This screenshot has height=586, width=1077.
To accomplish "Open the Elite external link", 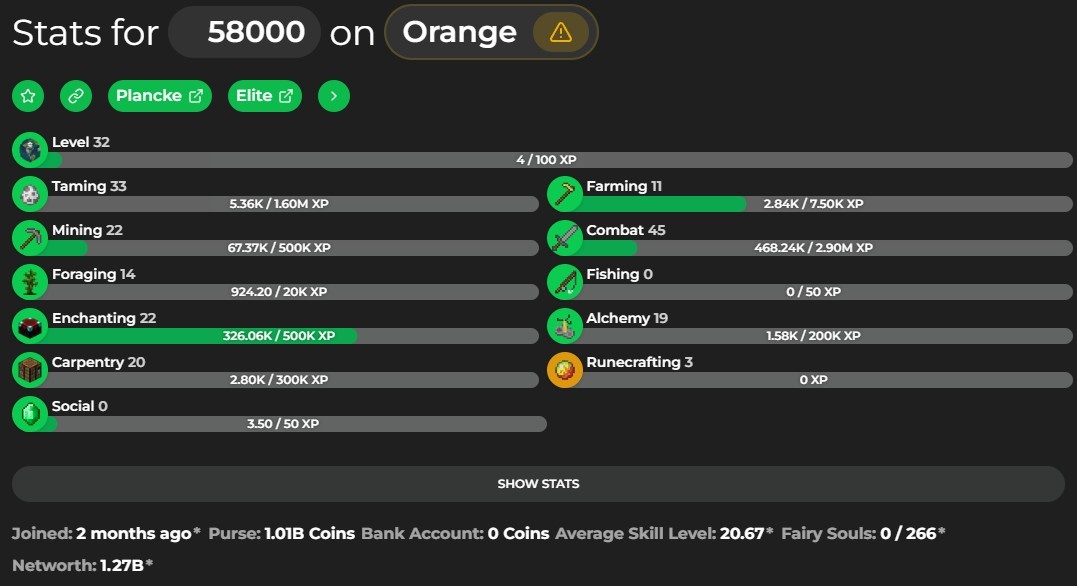I will 264,95.
